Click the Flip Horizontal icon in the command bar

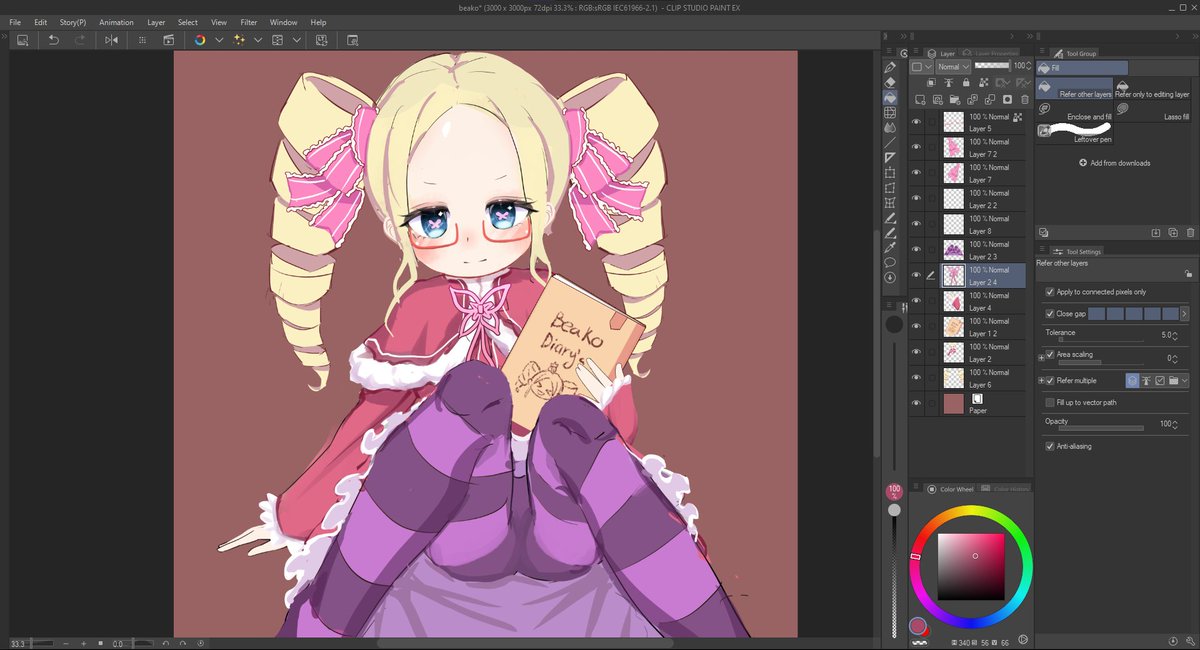(x=111, y=39)
